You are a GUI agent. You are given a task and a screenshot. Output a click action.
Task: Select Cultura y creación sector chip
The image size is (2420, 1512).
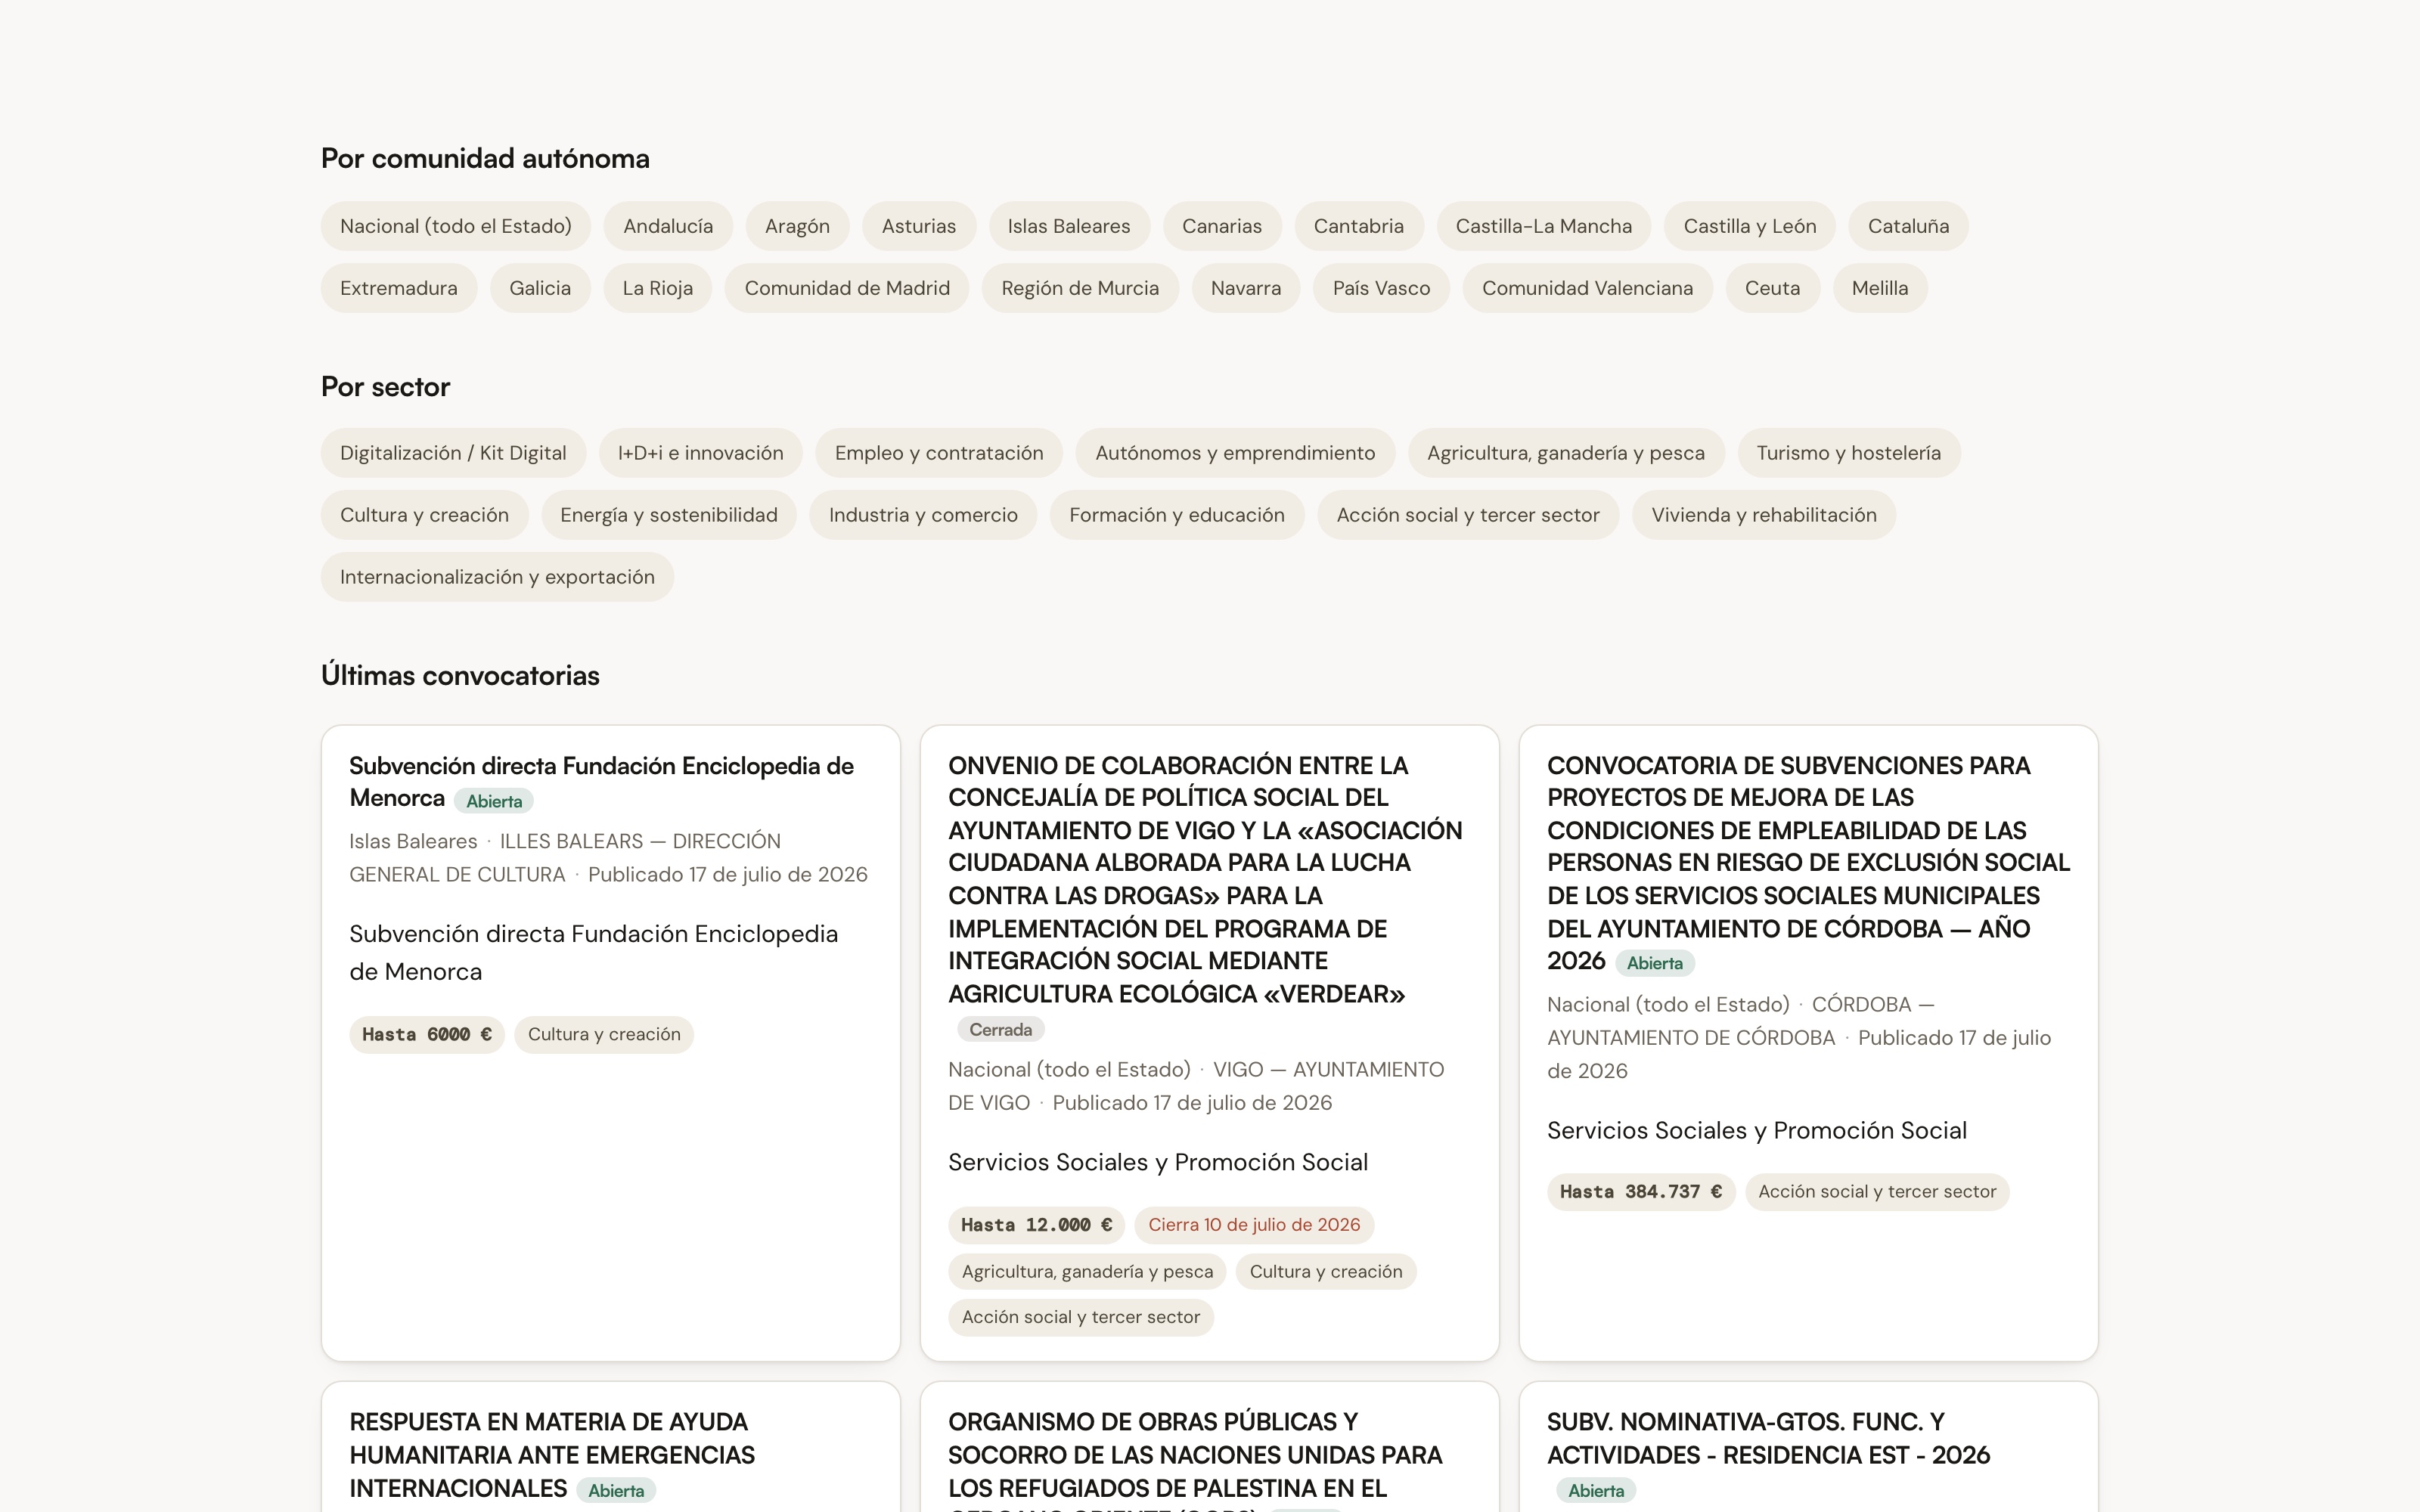click(424, 515)
